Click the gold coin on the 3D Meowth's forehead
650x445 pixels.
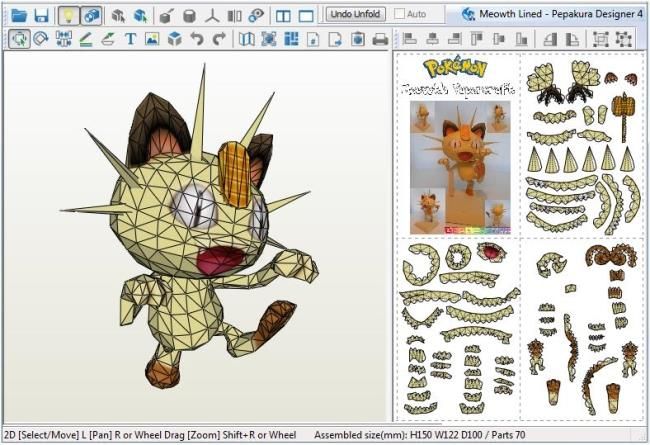[x=235, y=174]
